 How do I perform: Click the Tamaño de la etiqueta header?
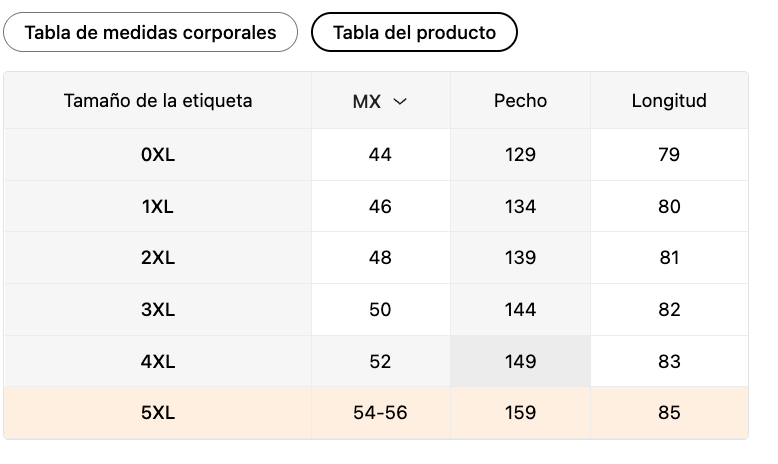tap(158, 101)
